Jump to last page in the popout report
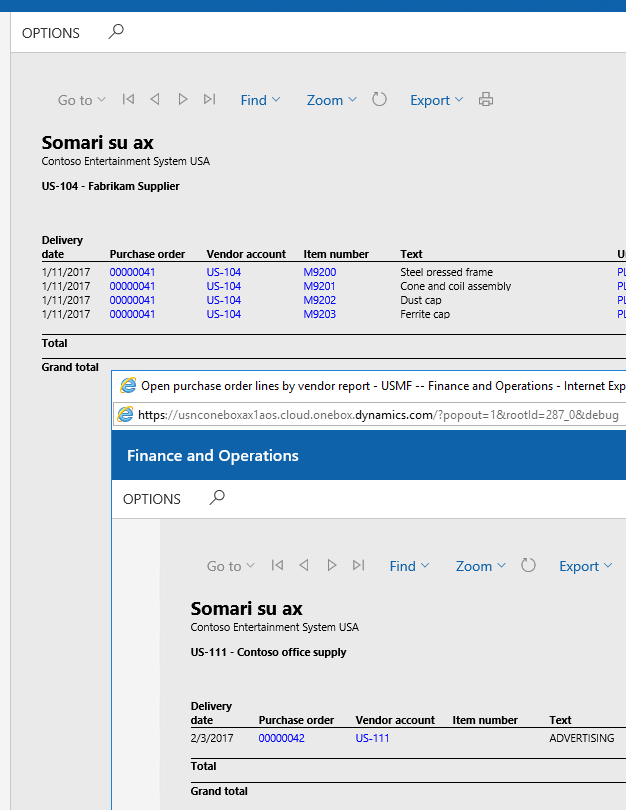 point(358,565)
